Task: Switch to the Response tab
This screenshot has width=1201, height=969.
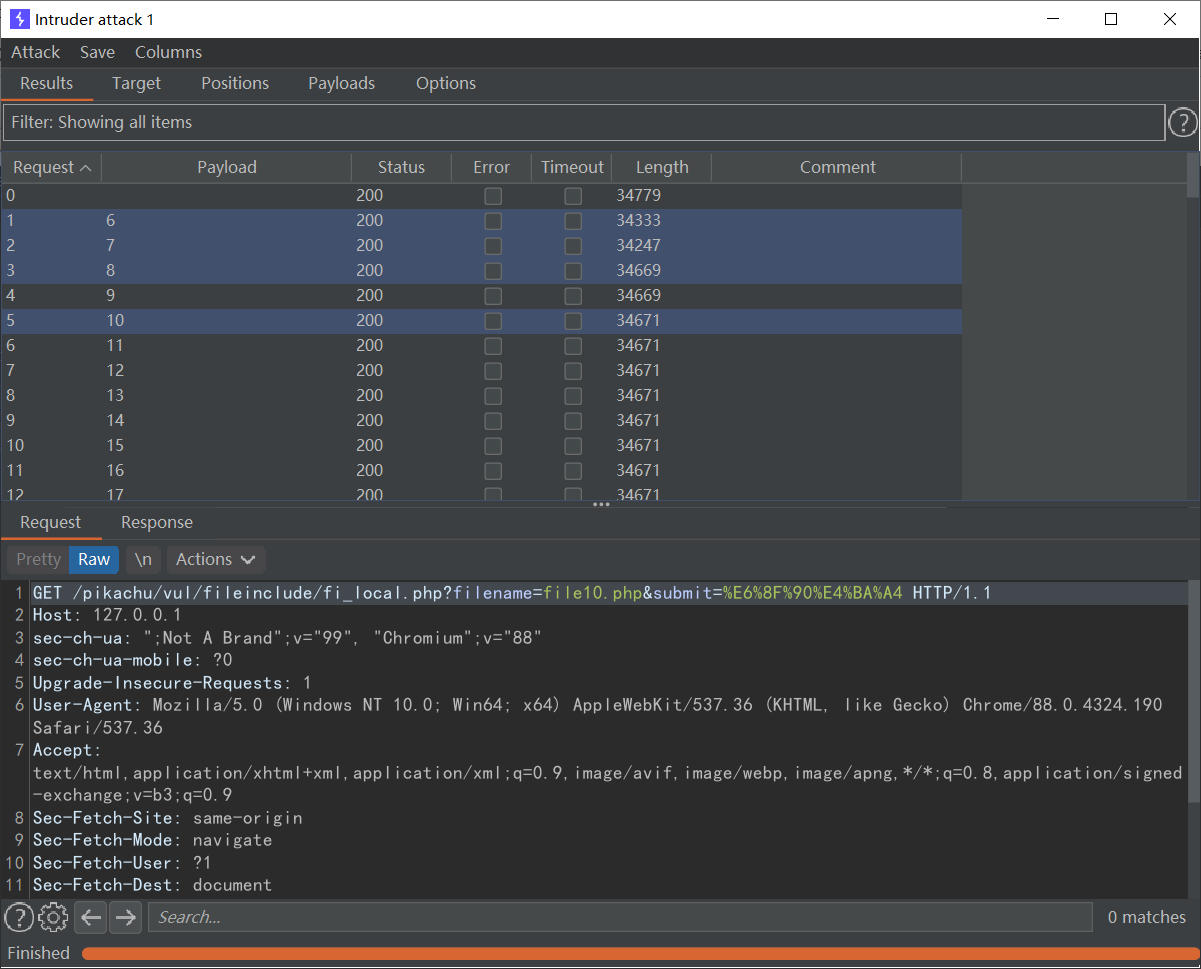Action: (156, 522)
